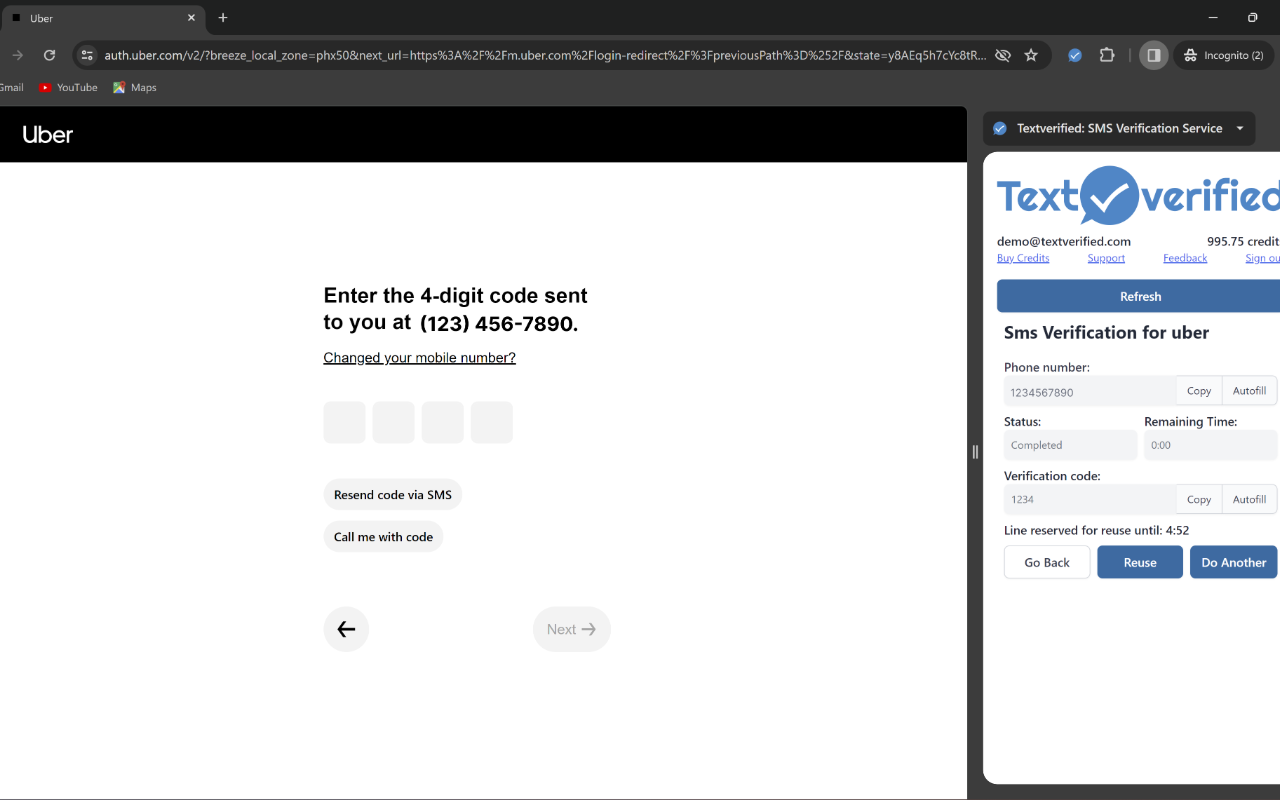
Task: Click the address bar URL
Action: (545, 55)
